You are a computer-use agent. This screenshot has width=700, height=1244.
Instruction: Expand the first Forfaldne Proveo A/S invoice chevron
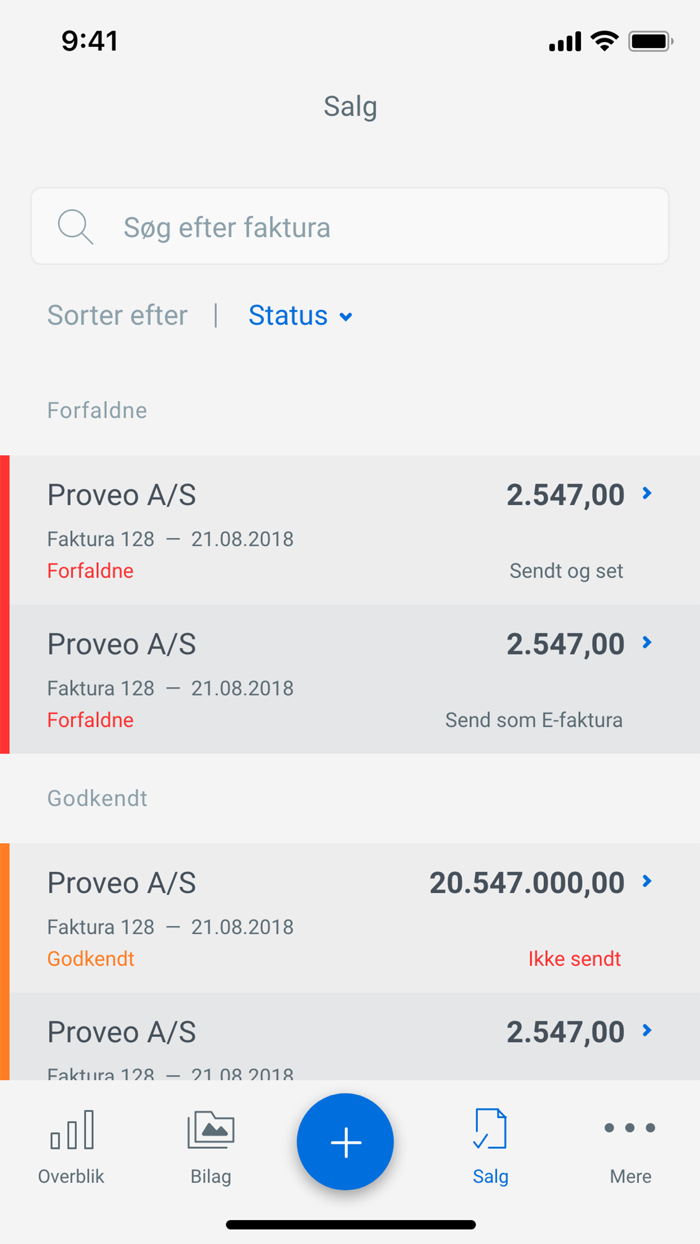click(x=648, y=493)
